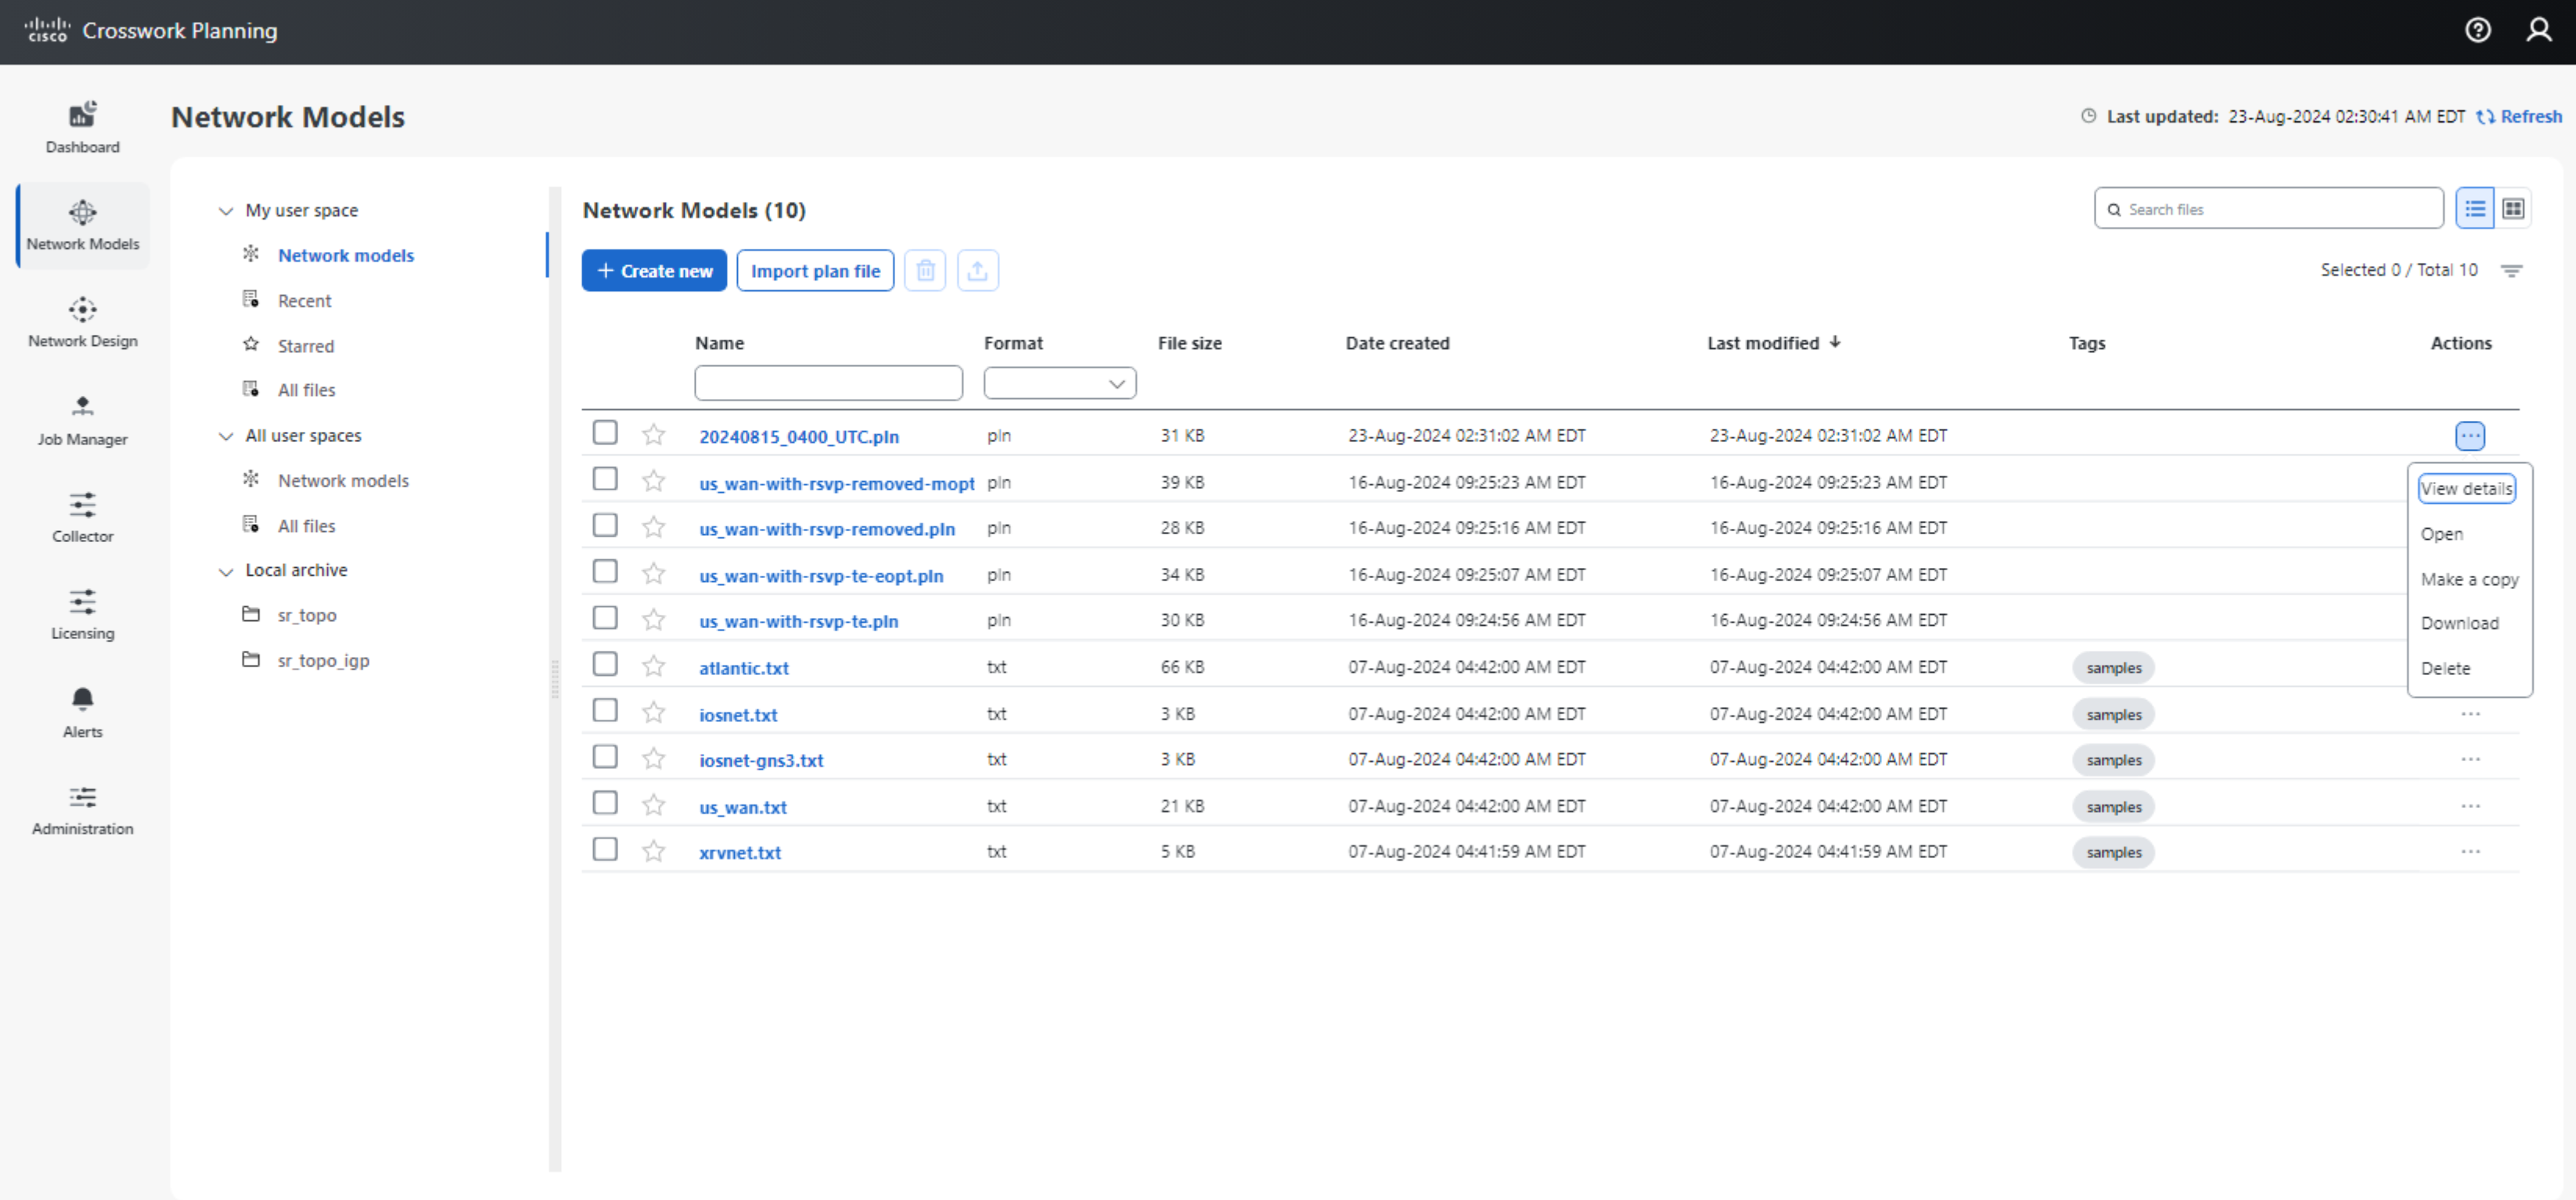Viewport: 2576px width, 1200px height.
Task: Click the Search files field
Action: point(2268,208)
